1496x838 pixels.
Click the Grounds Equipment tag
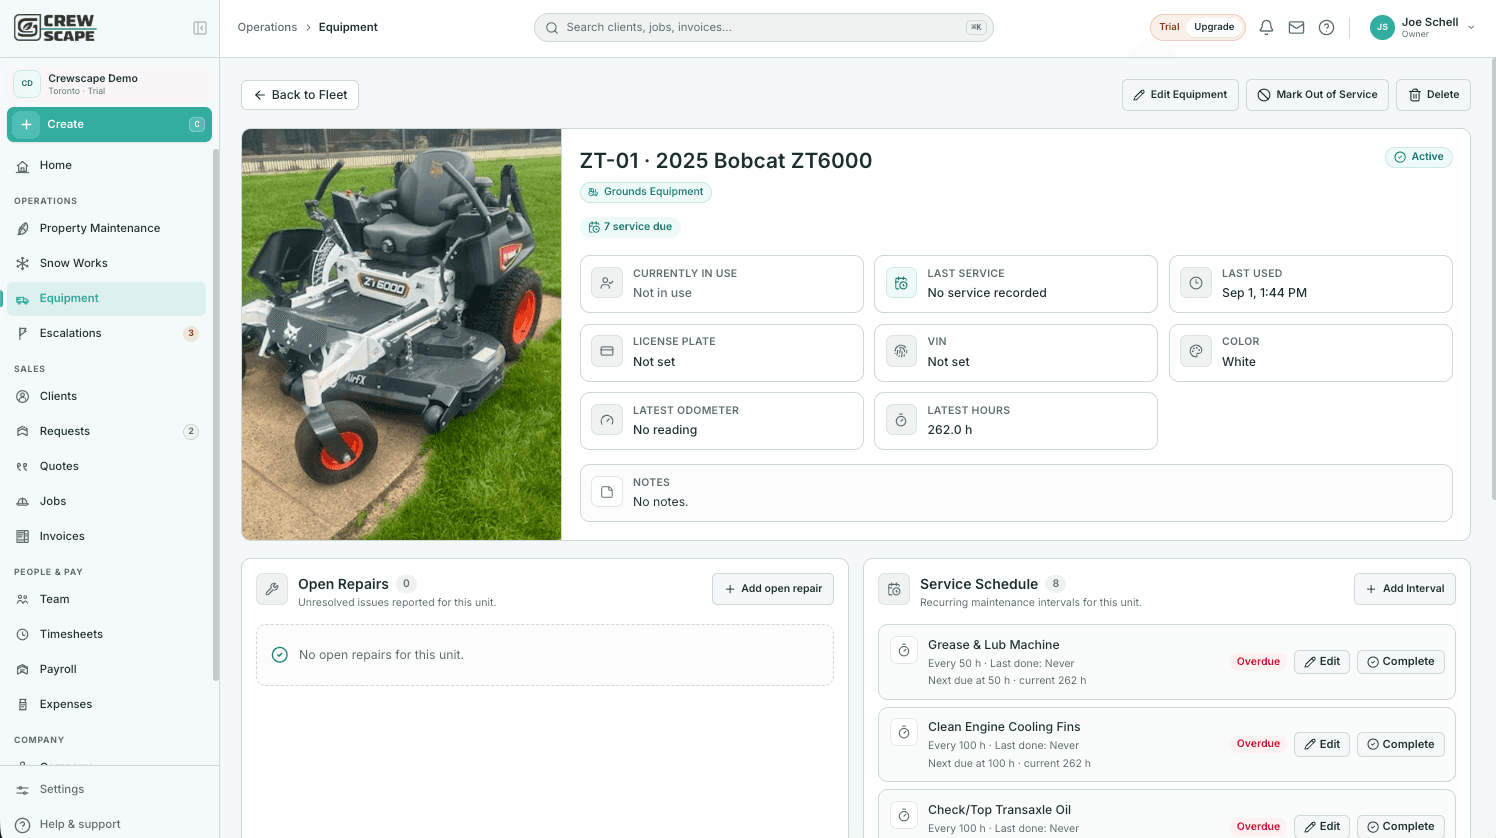coord(646,192)
